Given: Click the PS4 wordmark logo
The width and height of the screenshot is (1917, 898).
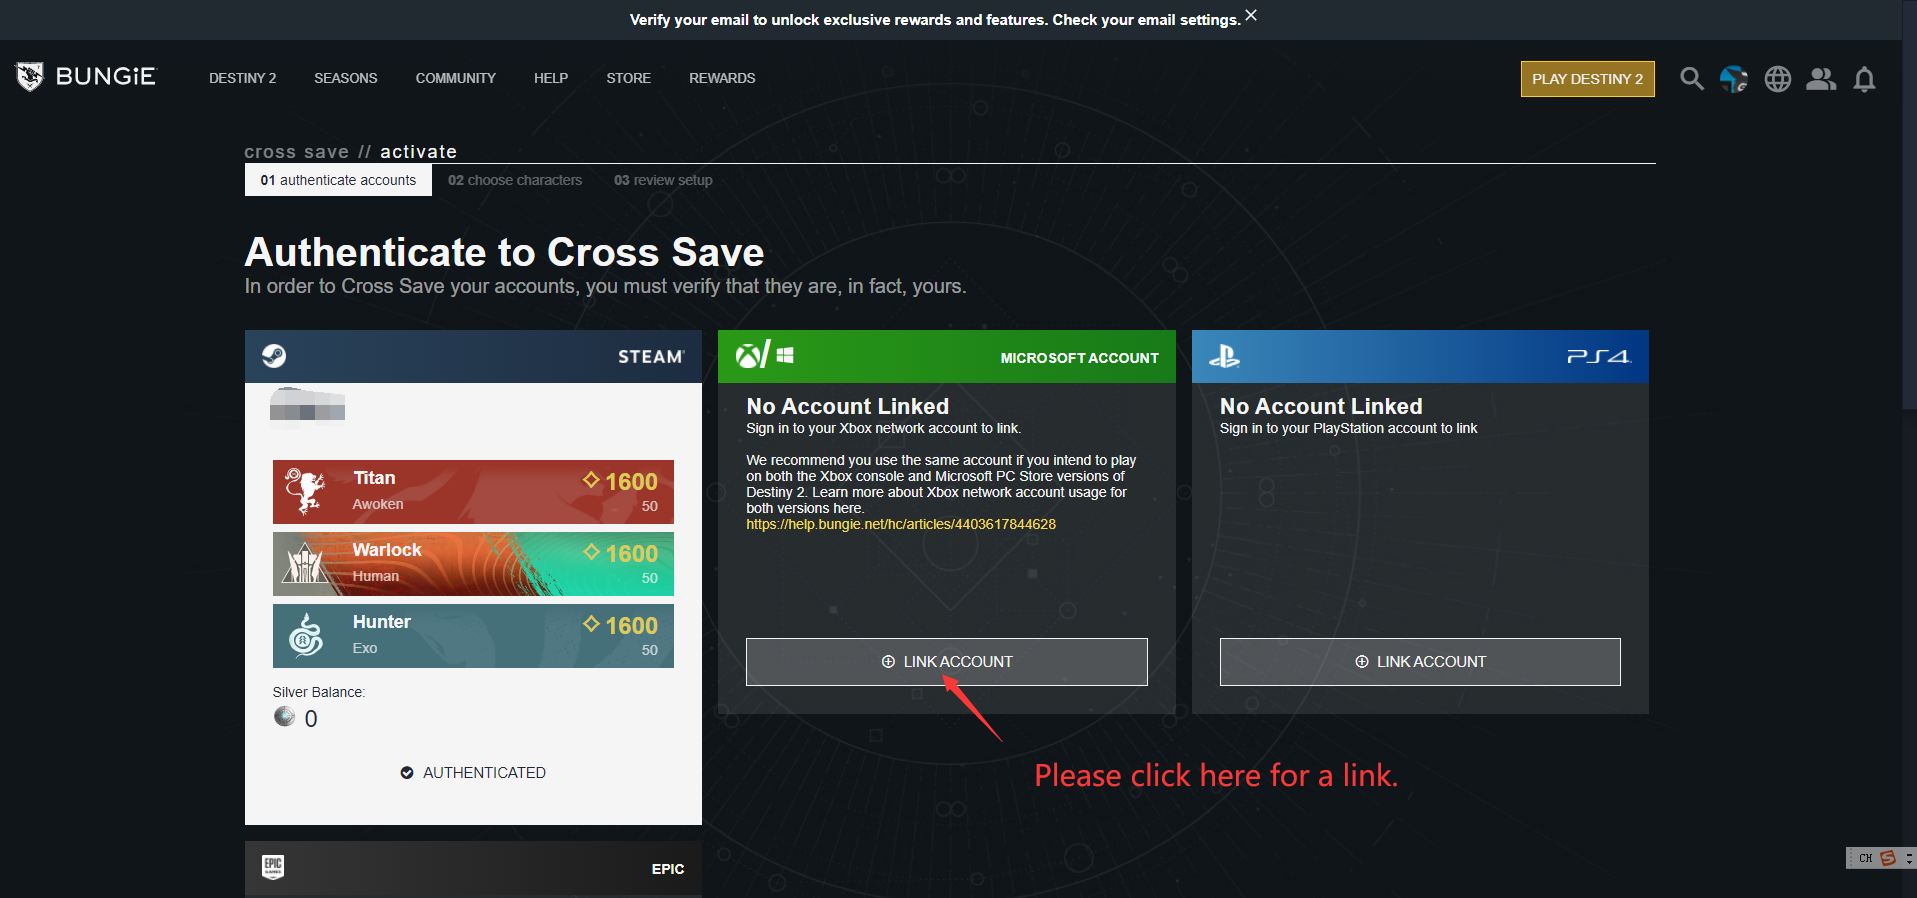Looking at the screenshot, I should click(1598, 356).
